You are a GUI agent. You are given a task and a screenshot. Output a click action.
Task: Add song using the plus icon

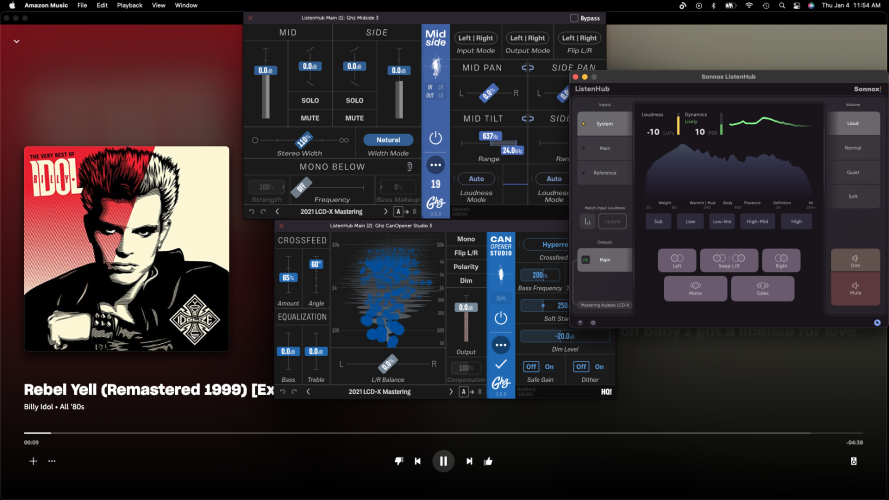click(33, 461)
